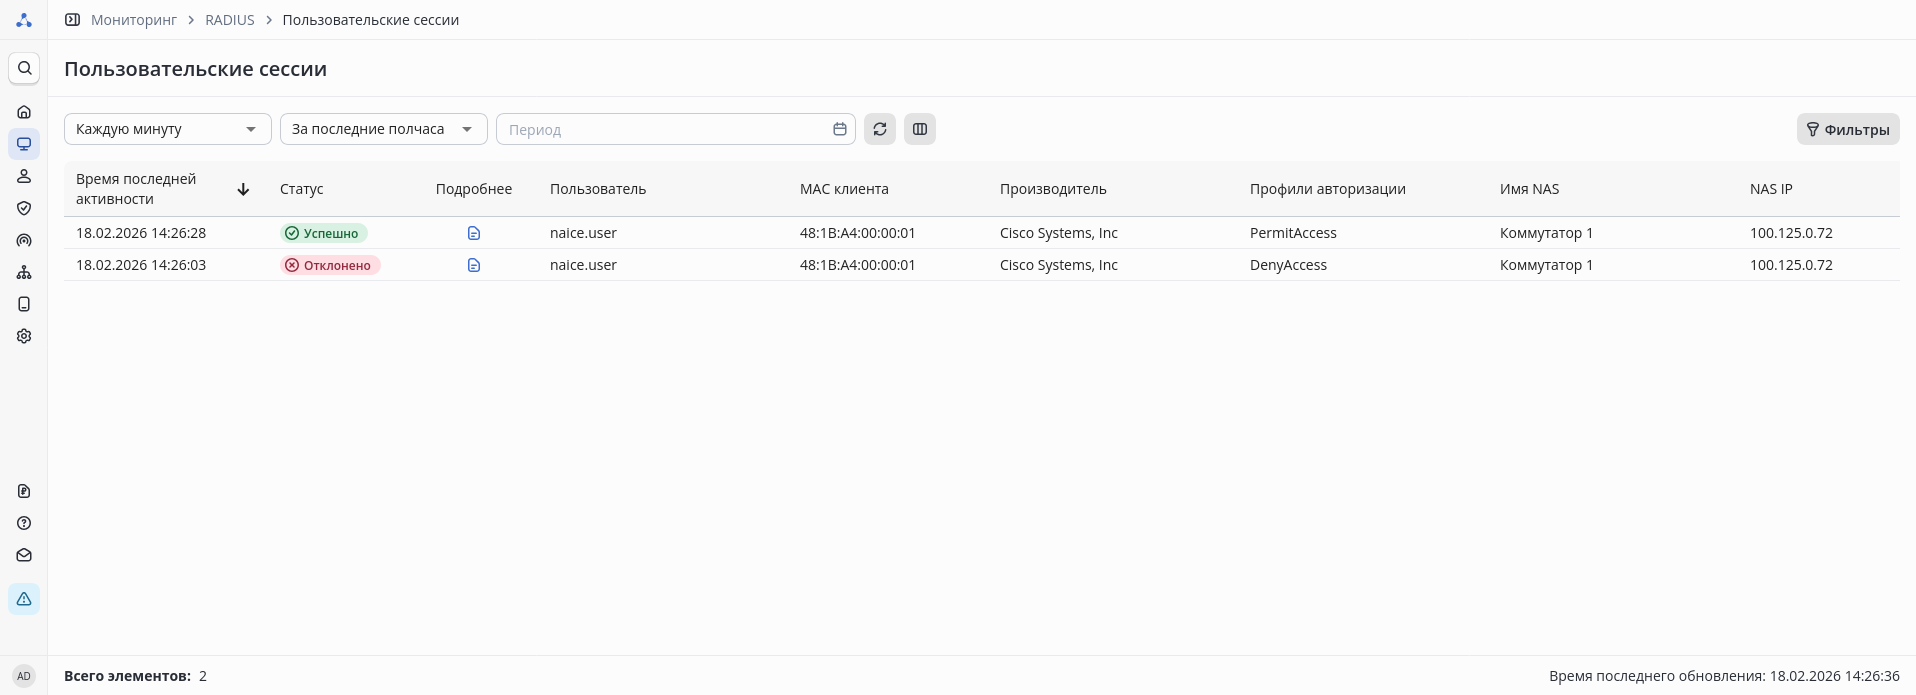Open the network topology icon in sidebar
The width and height of the screenshot is (1916, 695).
click(24, 272)
